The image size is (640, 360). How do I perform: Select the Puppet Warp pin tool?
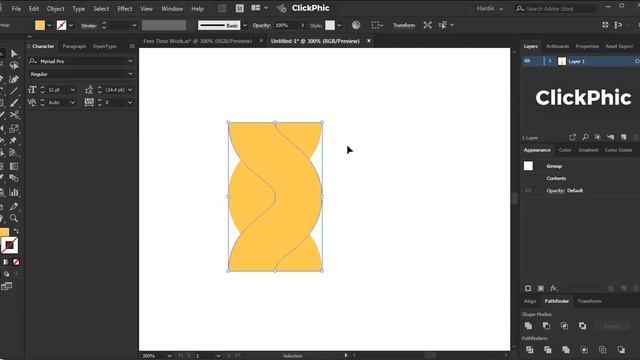[13, 140]
